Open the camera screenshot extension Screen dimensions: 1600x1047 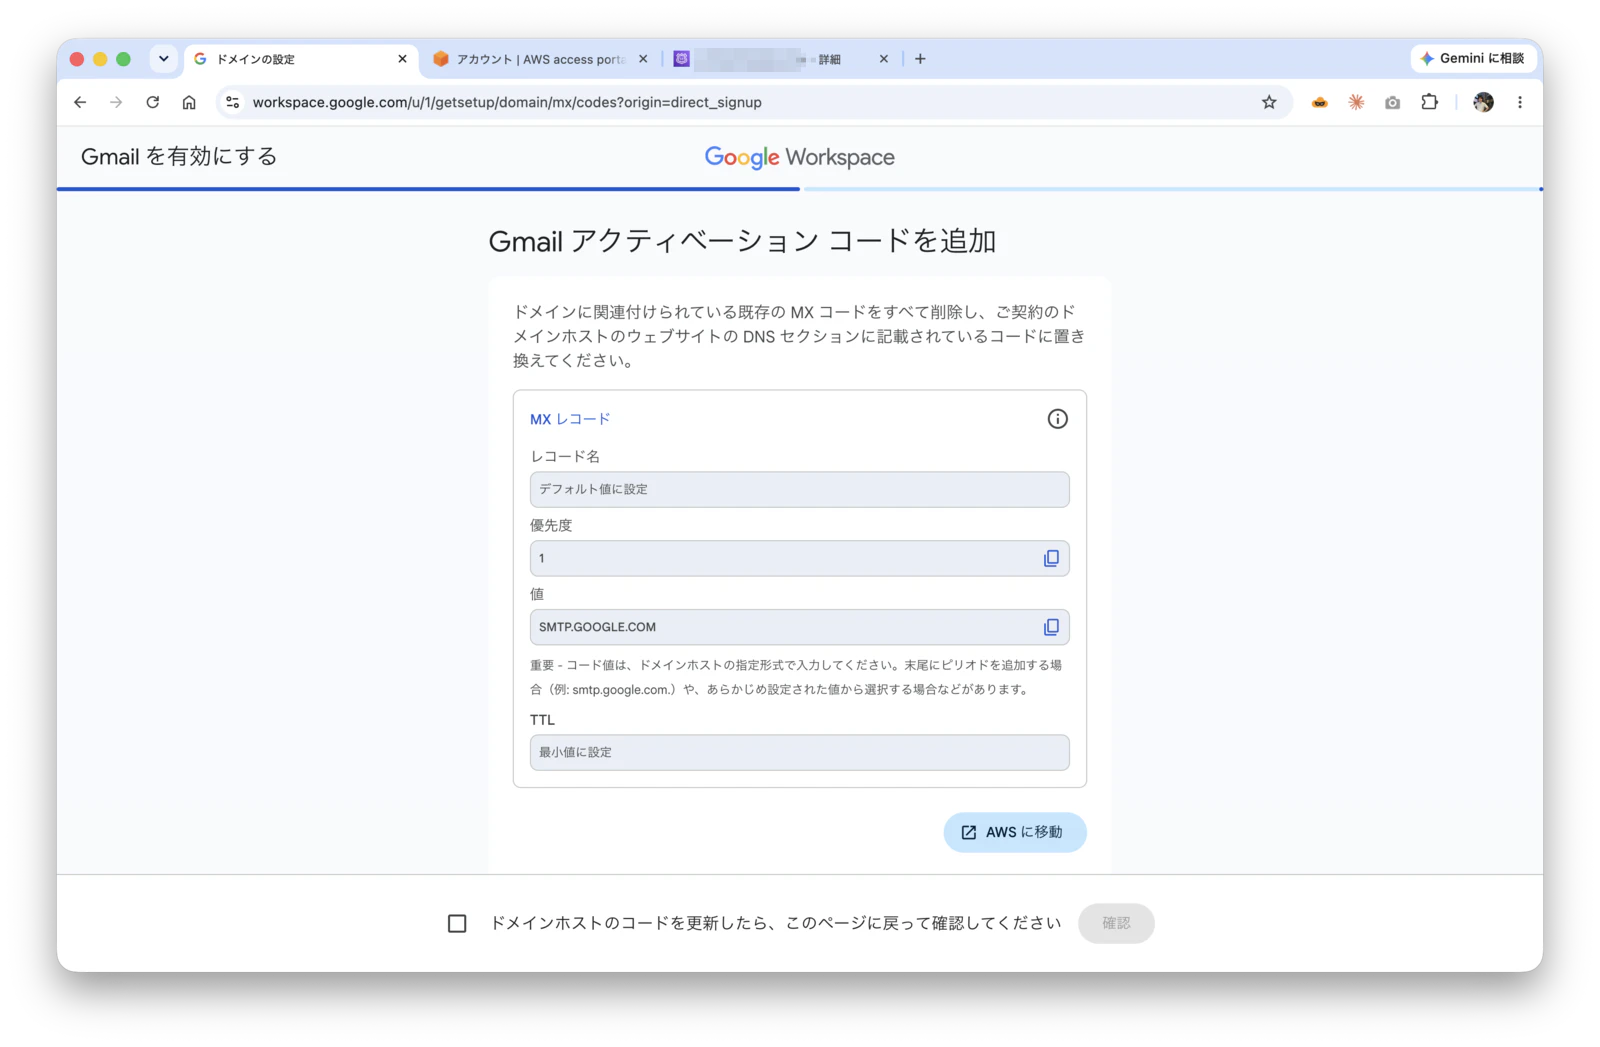(x=1392, y=102)
